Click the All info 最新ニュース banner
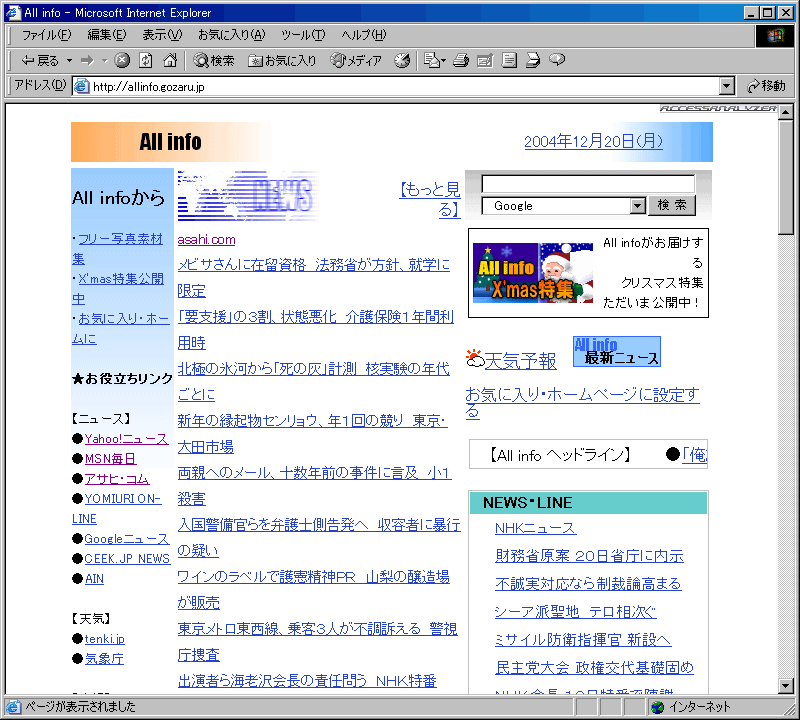 (617, 351)
